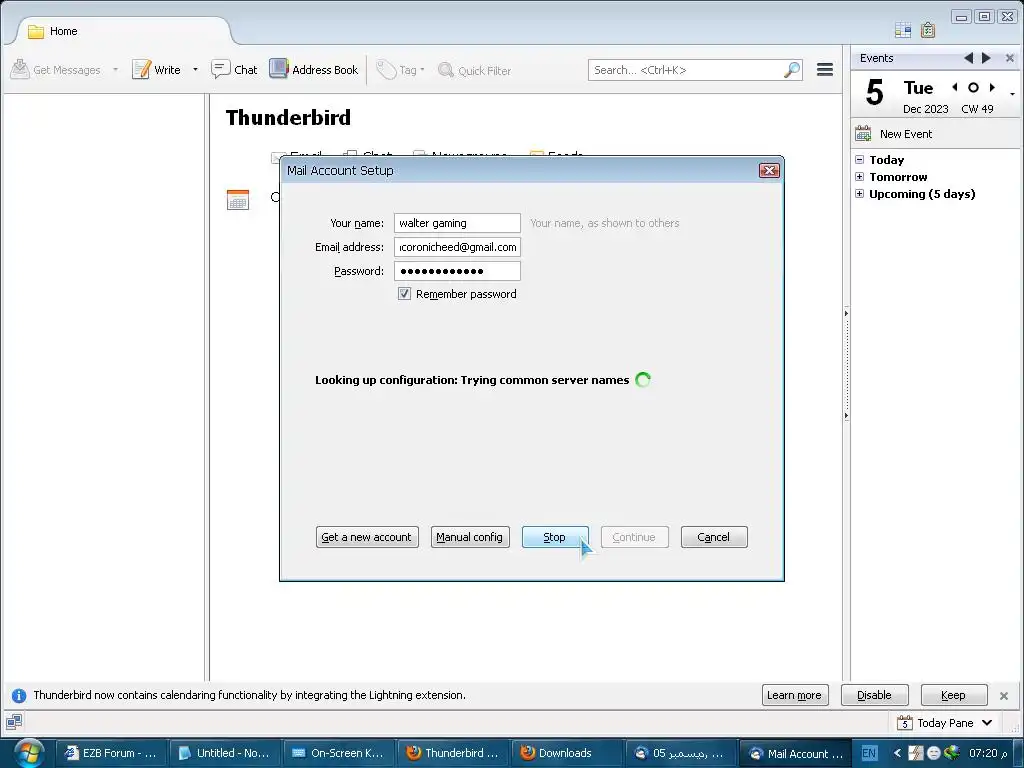Viewport: 1024px width, 768px height.
Task: Click Learn more about Lightning
Action: 795,695
